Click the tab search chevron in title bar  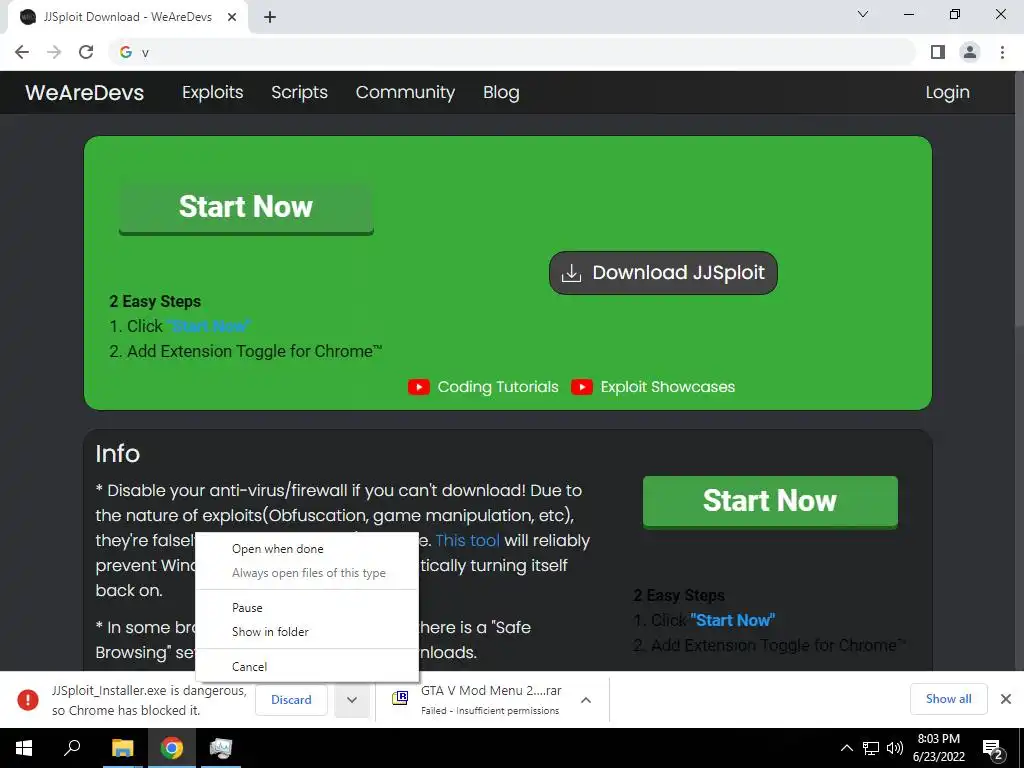point(863,14)
